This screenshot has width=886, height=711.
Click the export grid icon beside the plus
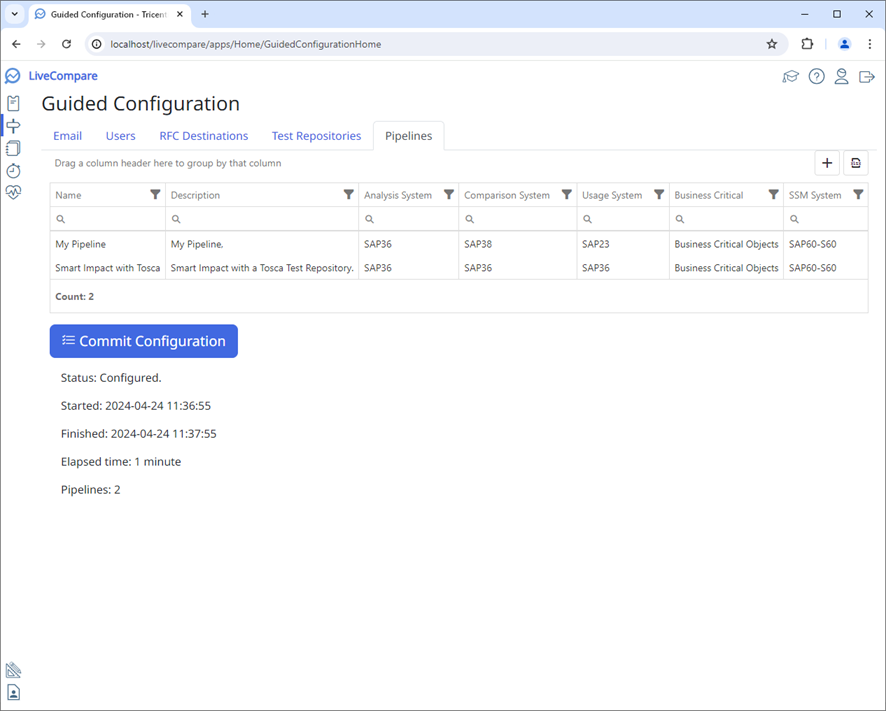point(855,162)
